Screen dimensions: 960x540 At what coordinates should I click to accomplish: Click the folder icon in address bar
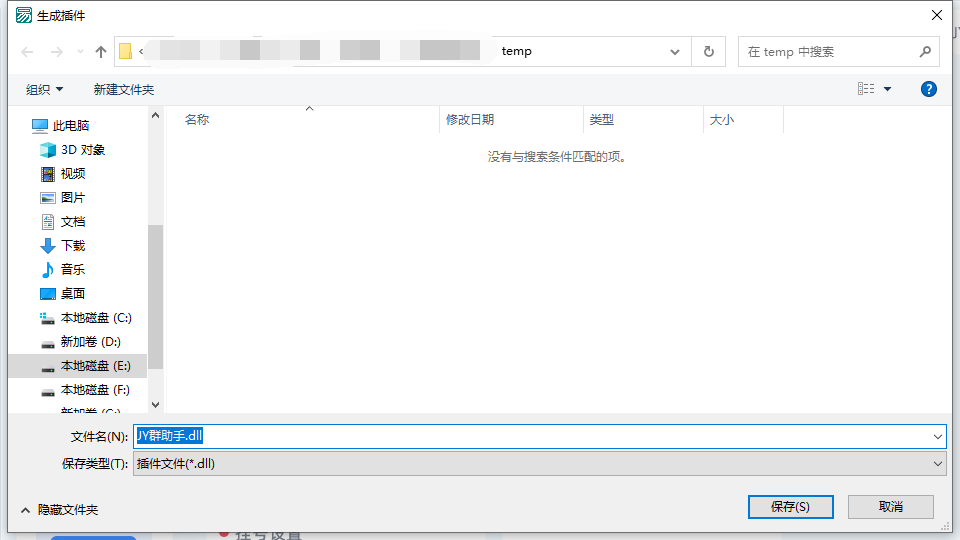point(126,51)
